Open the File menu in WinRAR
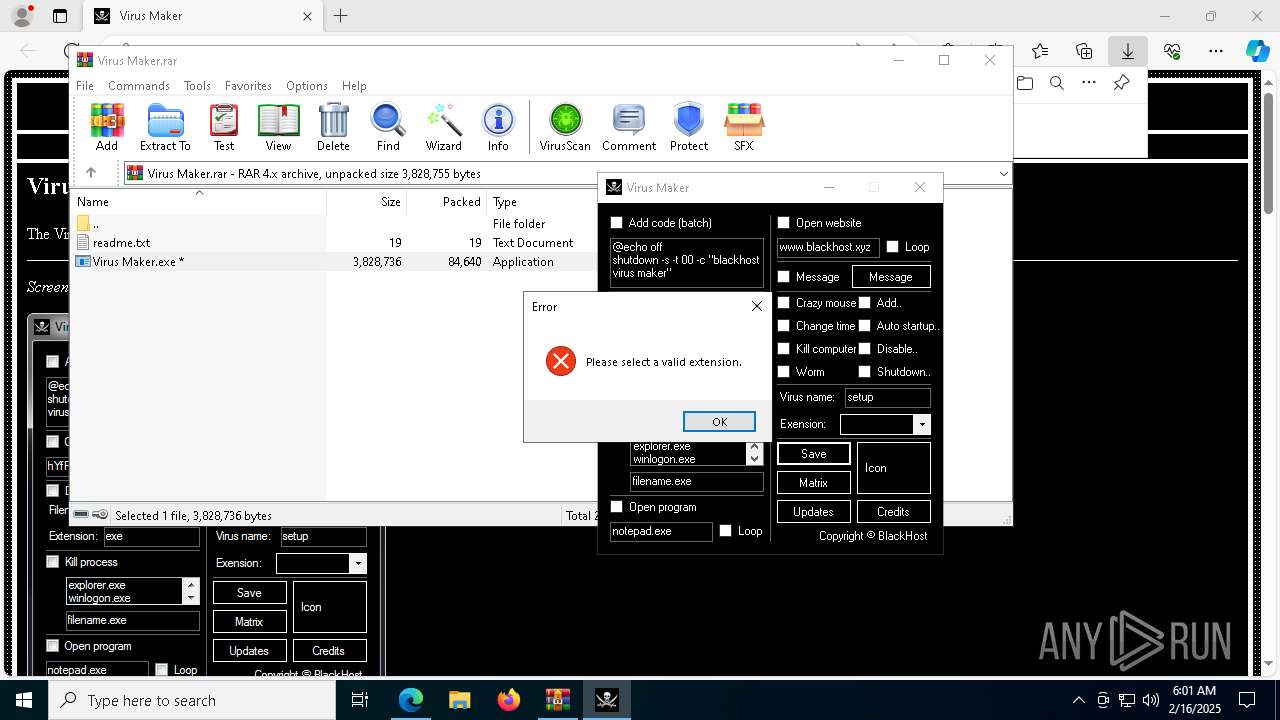 pyautogui.click(x=85, y=86)
